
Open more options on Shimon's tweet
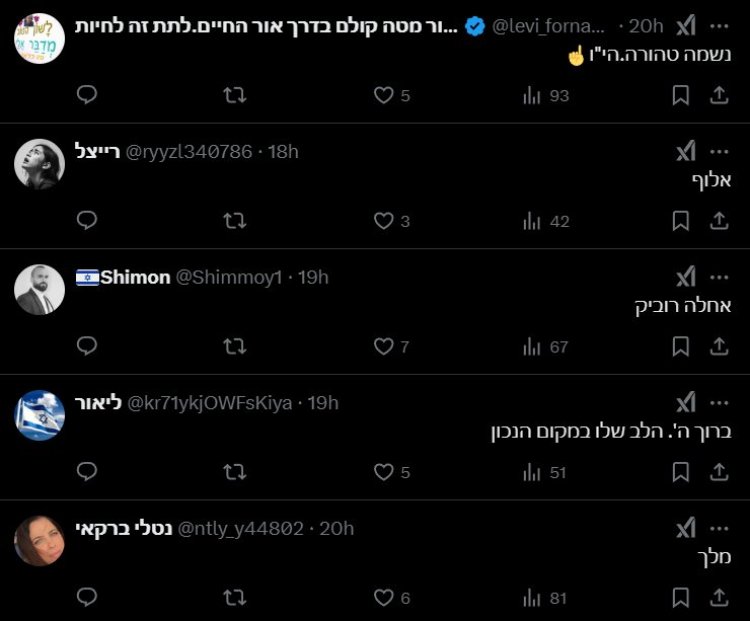tap(719, 277)
